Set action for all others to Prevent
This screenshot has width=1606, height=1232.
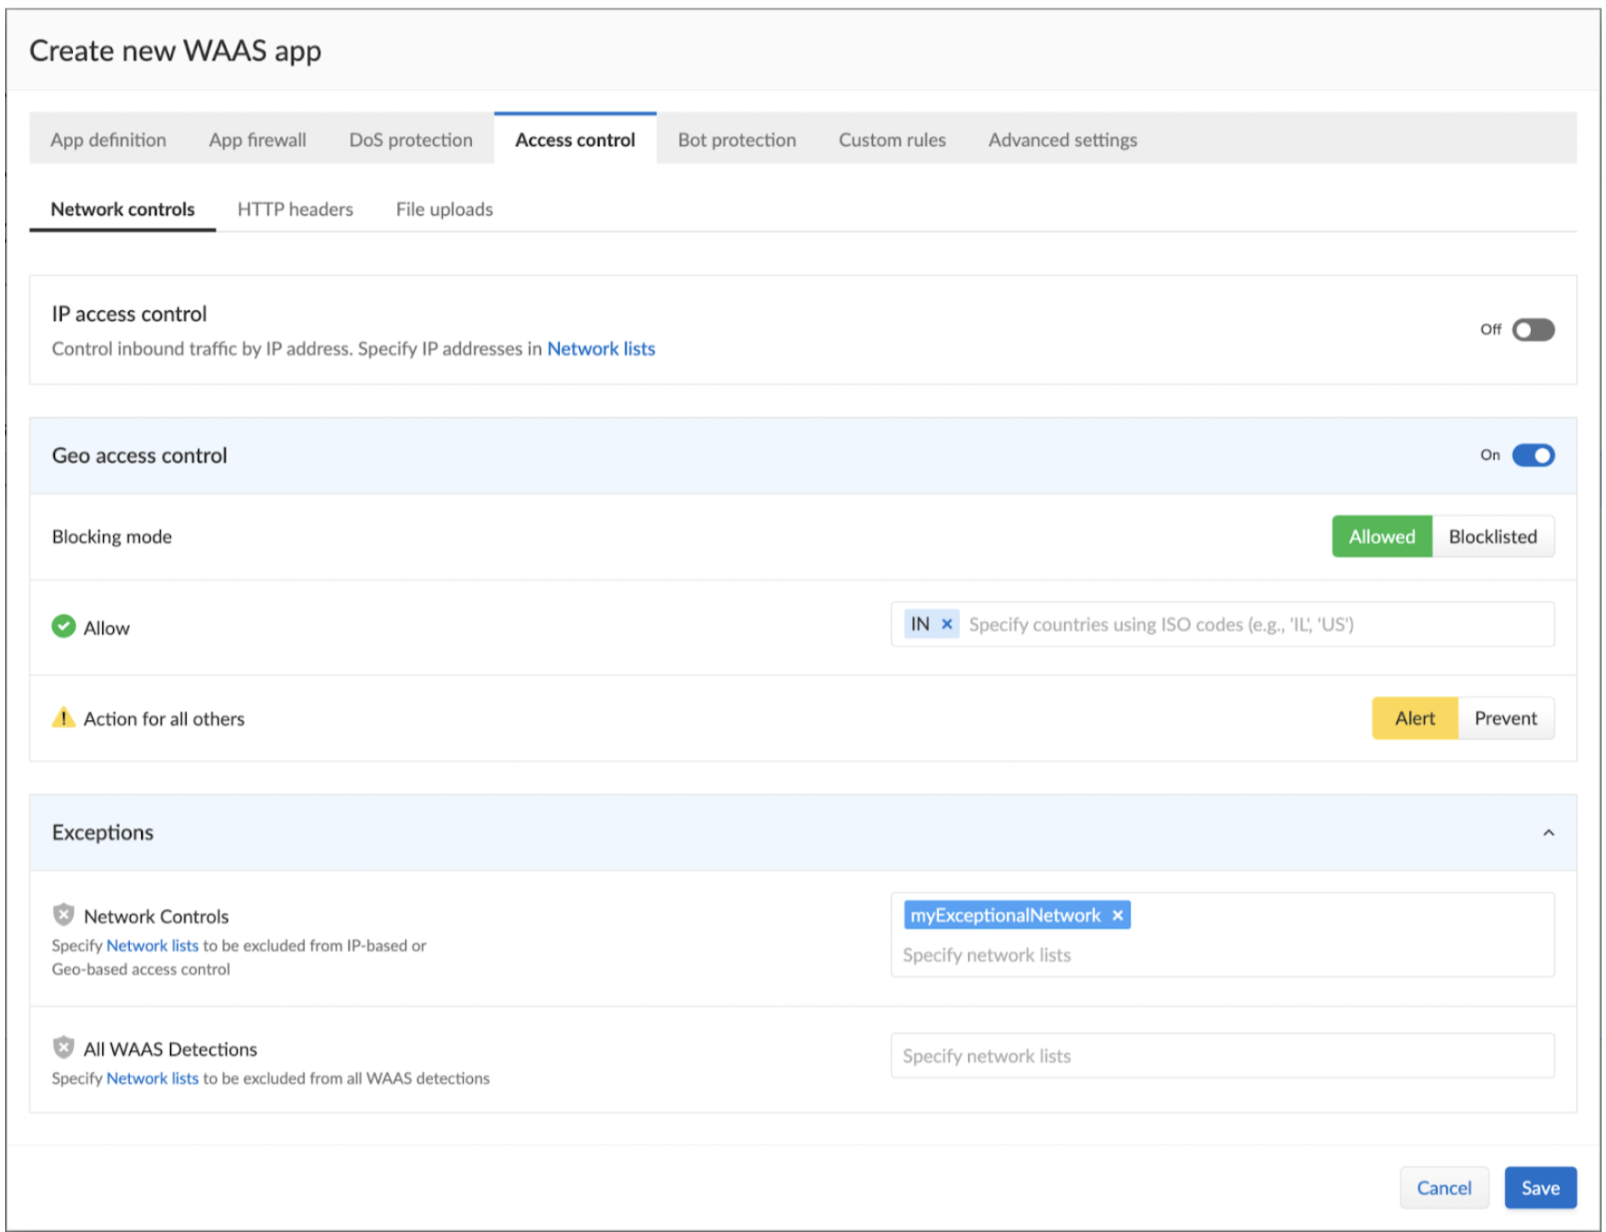[1506, 718]
